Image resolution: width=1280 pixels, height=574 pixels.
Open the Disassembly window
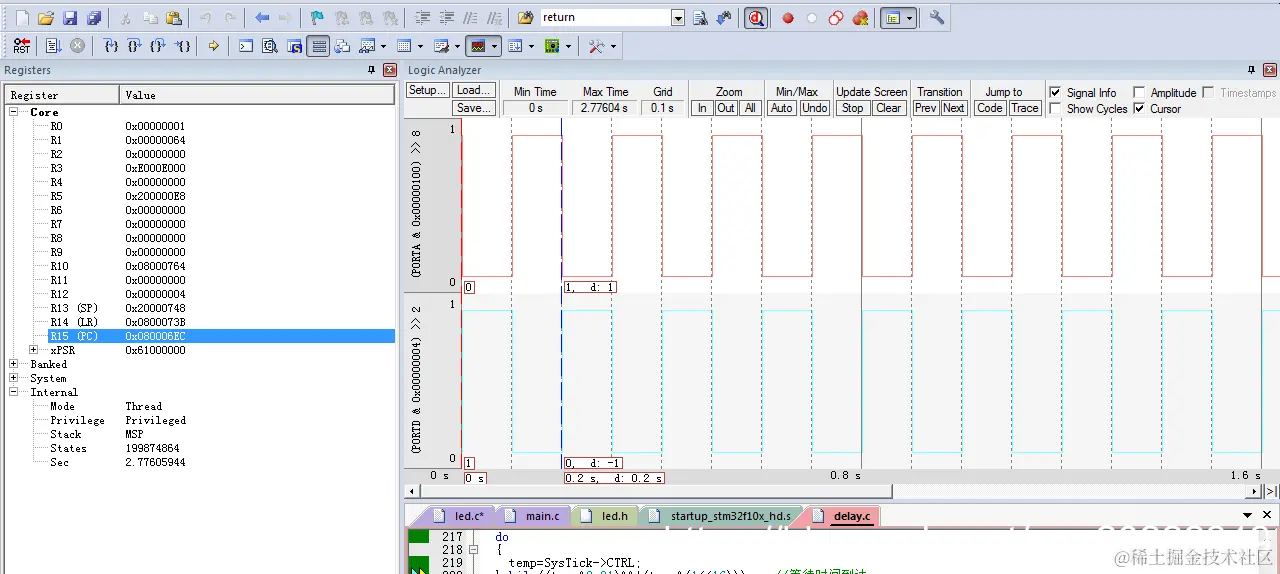(270, 46)
